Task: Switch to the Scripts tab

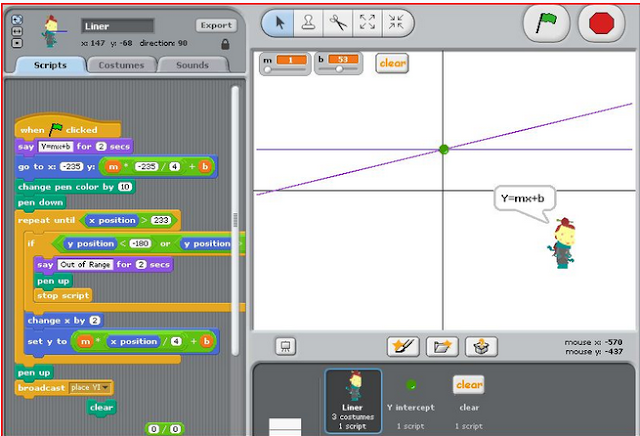Action: click(50, 65)
